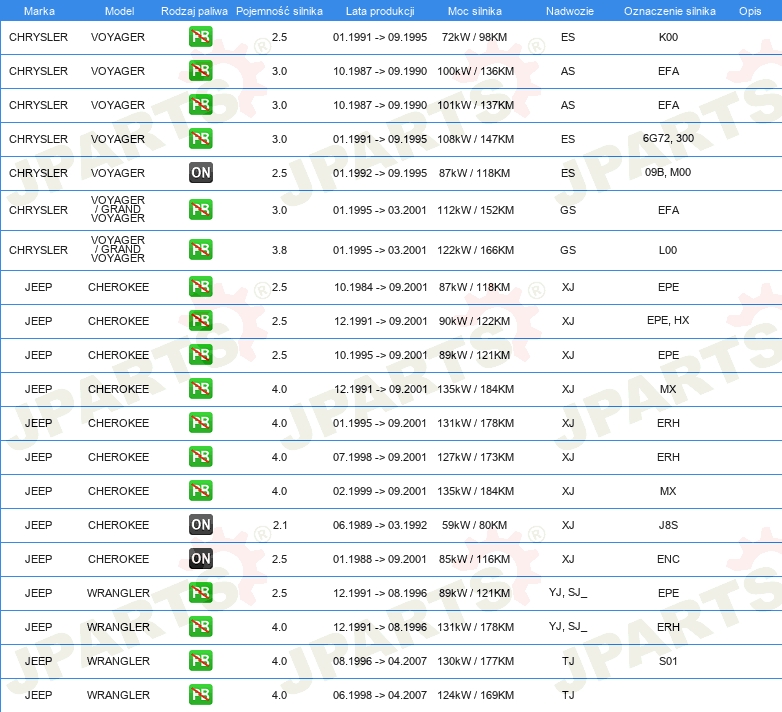The image size is (782, 712).
Task: Select the PB fuel icon for Voyager 3.8
Action: coord(200,250)
